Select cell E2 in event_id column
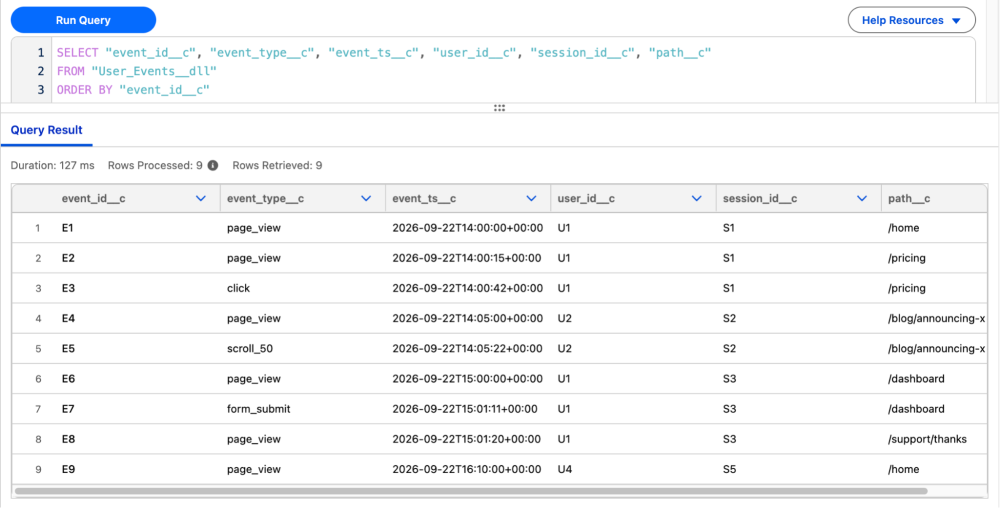The width and height of the screenshot is (1000, 508). point(67,258)
